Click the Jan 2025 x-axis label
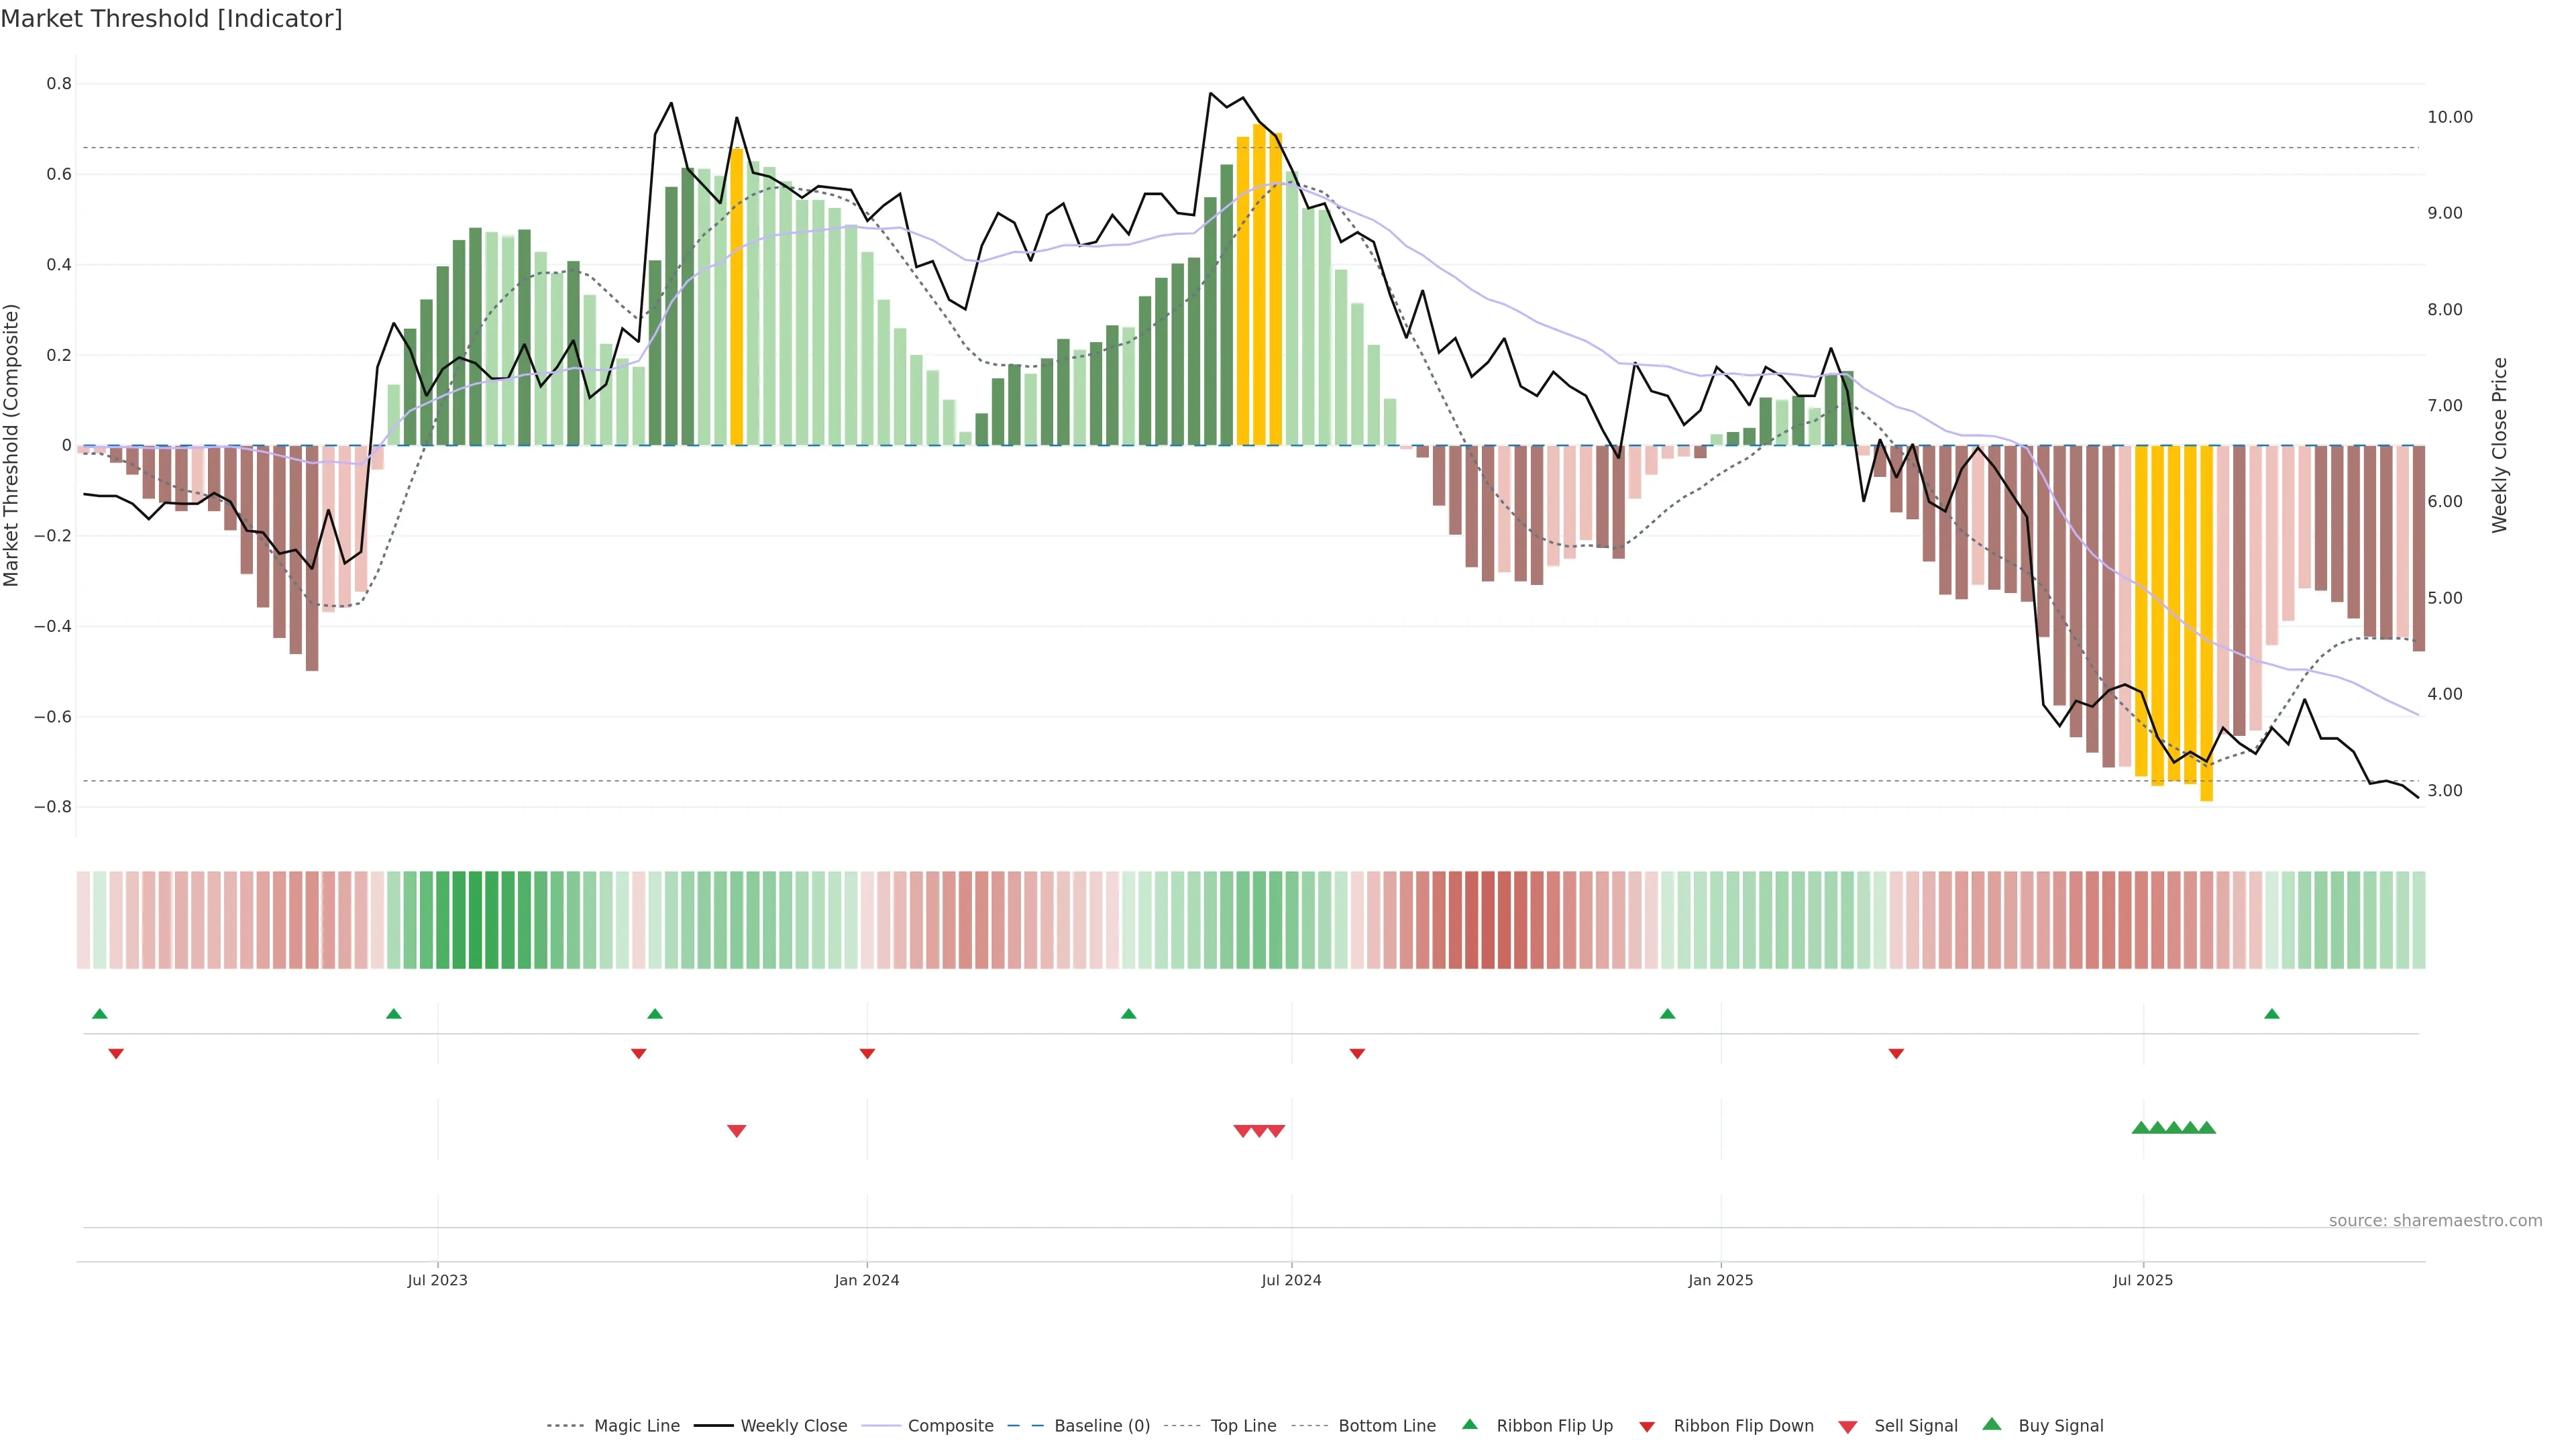Viewport: 2576px width, 1449px height. pyautogui.click(x=1720, y=1280)
